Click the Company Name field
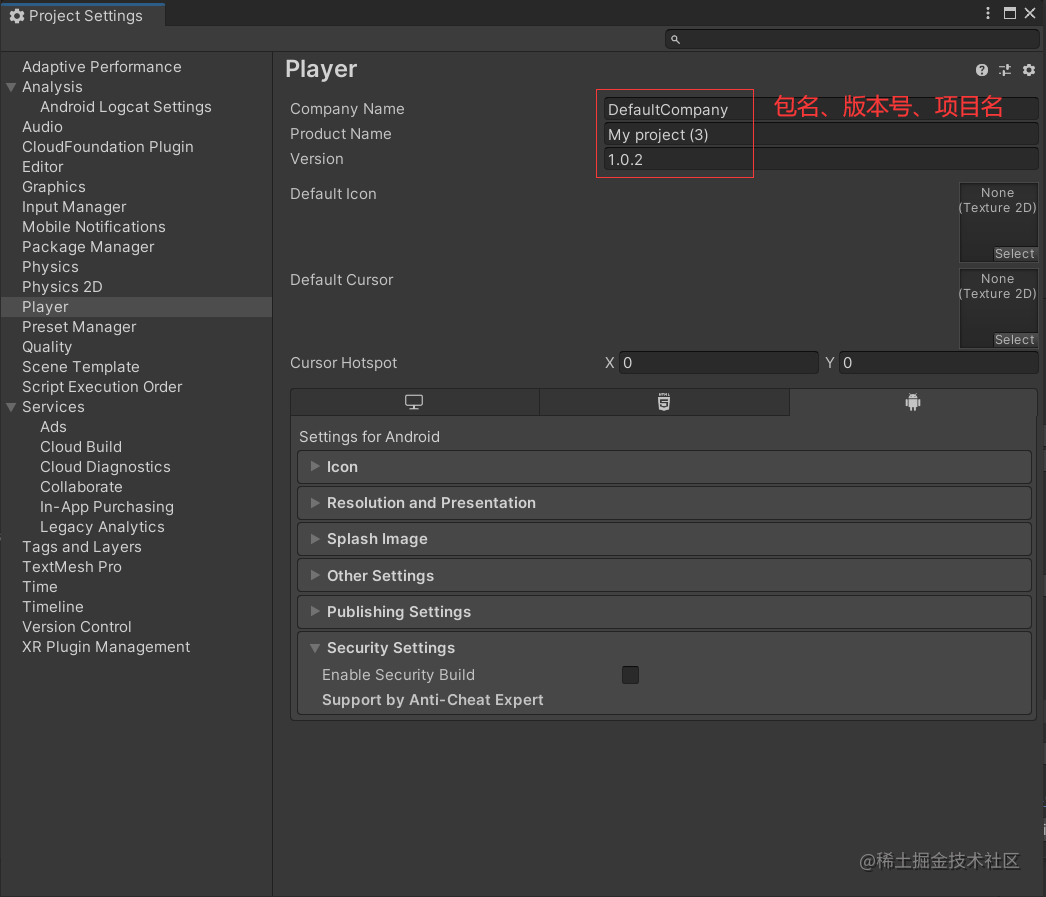This screenshot has height=897, width=1046. click(x=821, y=109)
